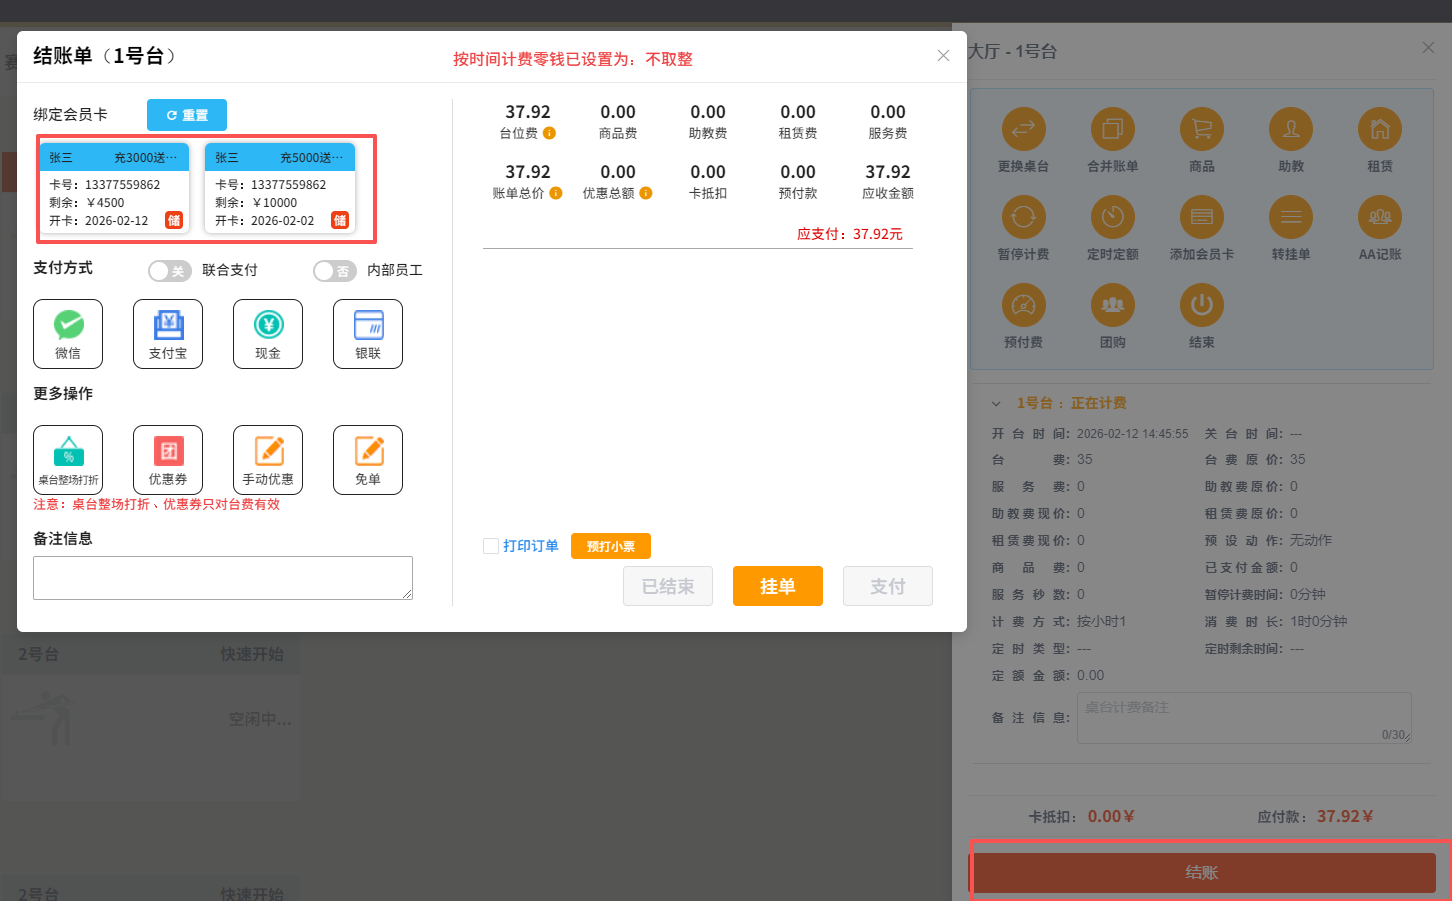Select WeChat (微信) payment method
Viewport: 1452px width, 901px height.
[x=68, y=333]
